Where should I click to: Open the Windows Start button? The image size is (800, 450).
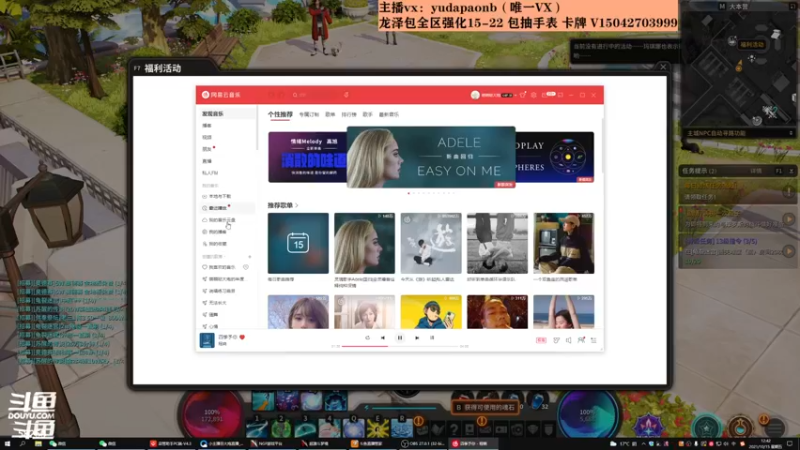pyautogui.click(x=7, y=444)
